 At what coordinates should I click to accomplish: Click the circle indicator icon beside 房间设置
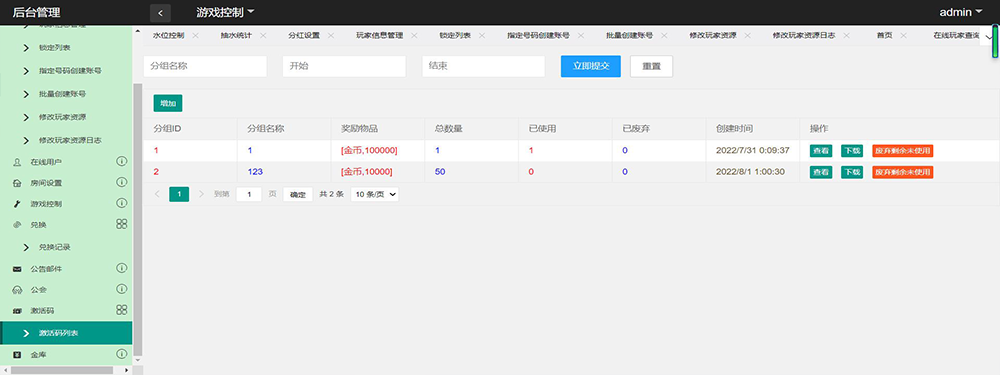coord(122,182)
